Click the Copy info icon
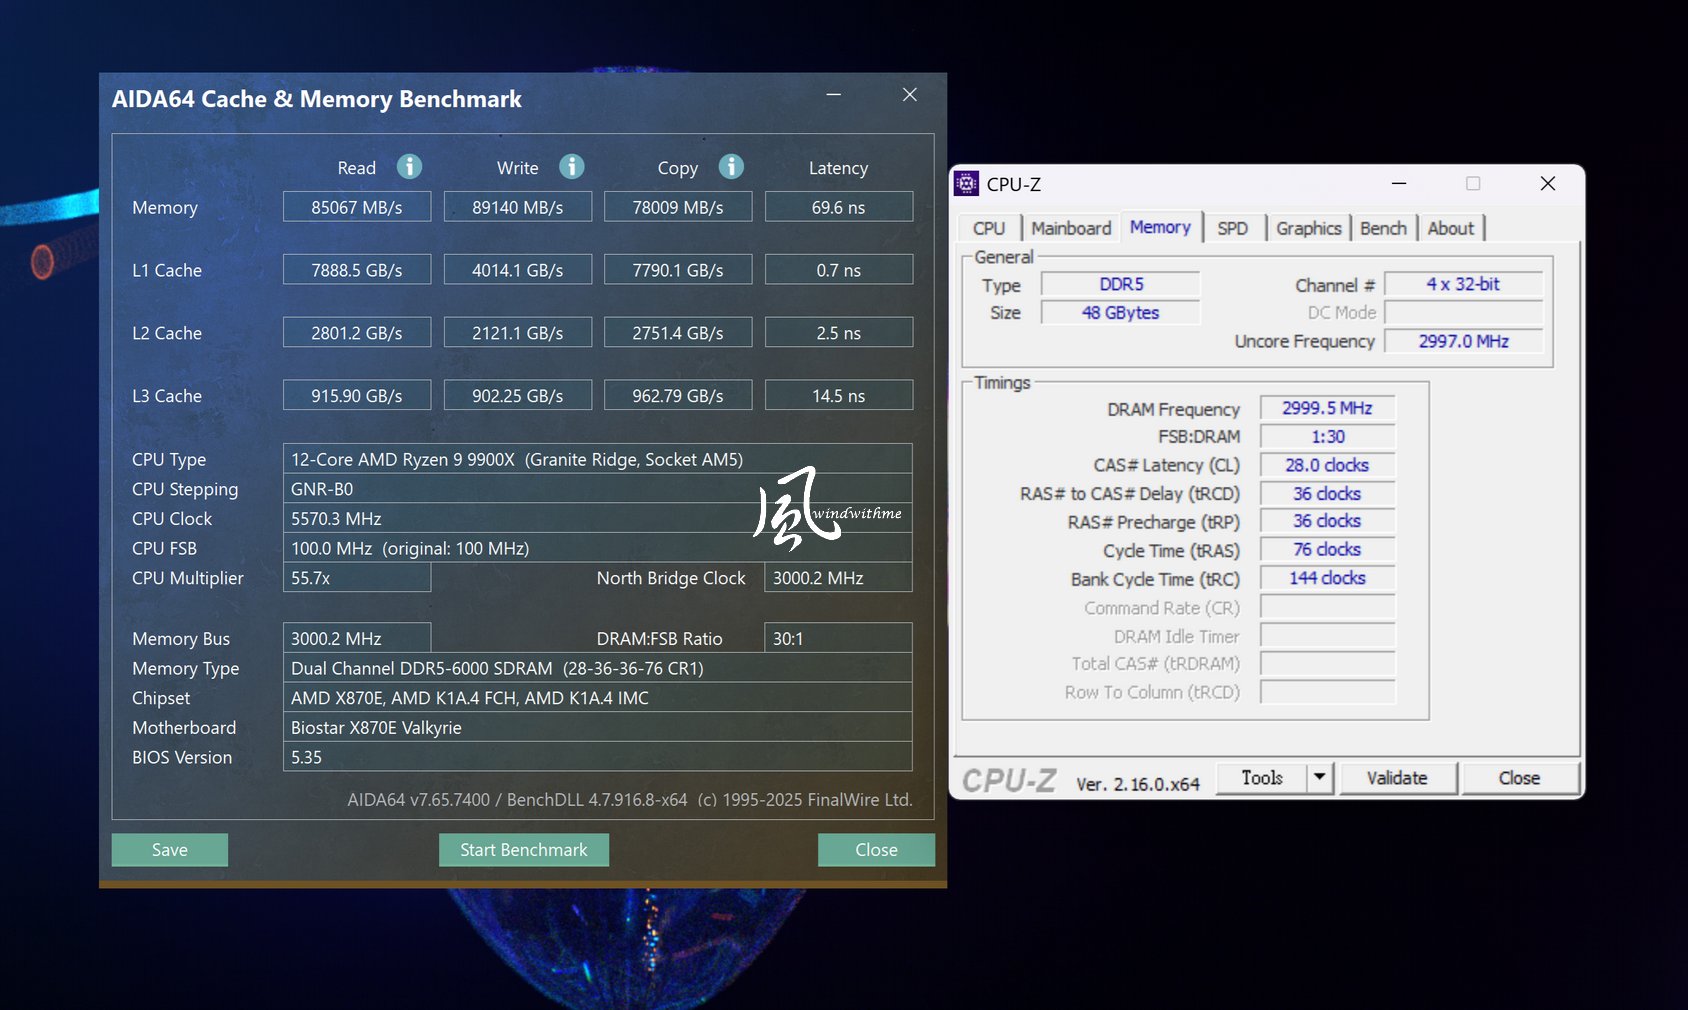Image resolution: width=1688 pixels, height=1010 pixels. click(731, 167)
